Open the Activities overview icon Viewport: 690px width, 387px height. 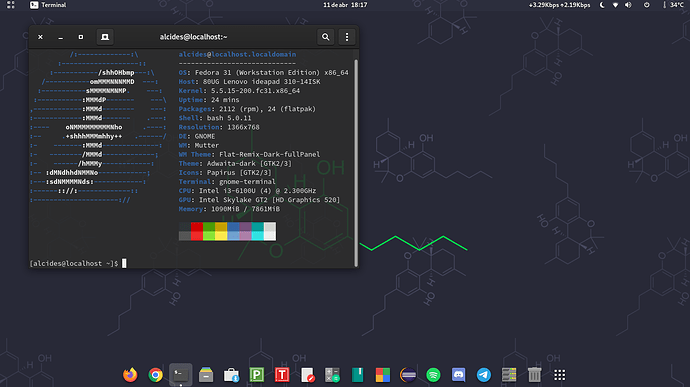pyautogui.click(x=11, y=5)
